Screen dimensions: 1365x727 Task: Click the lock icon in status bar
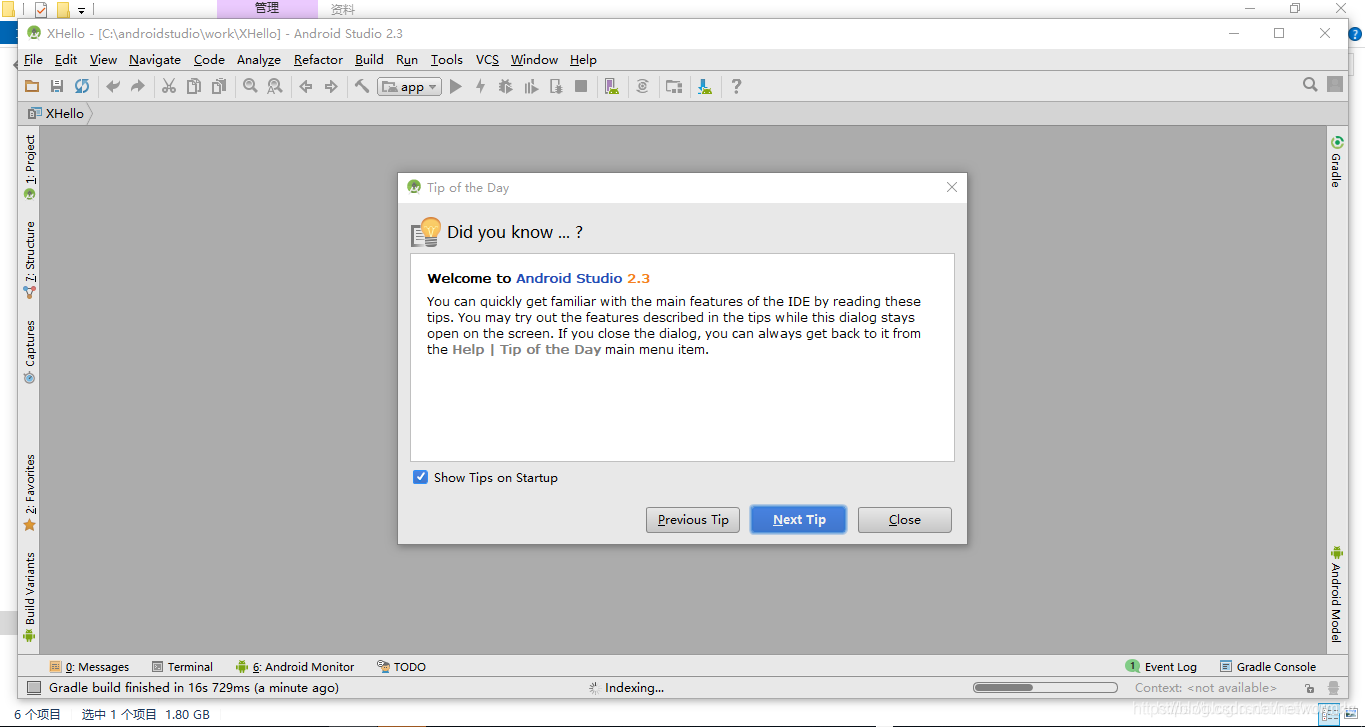point(1309,688)
